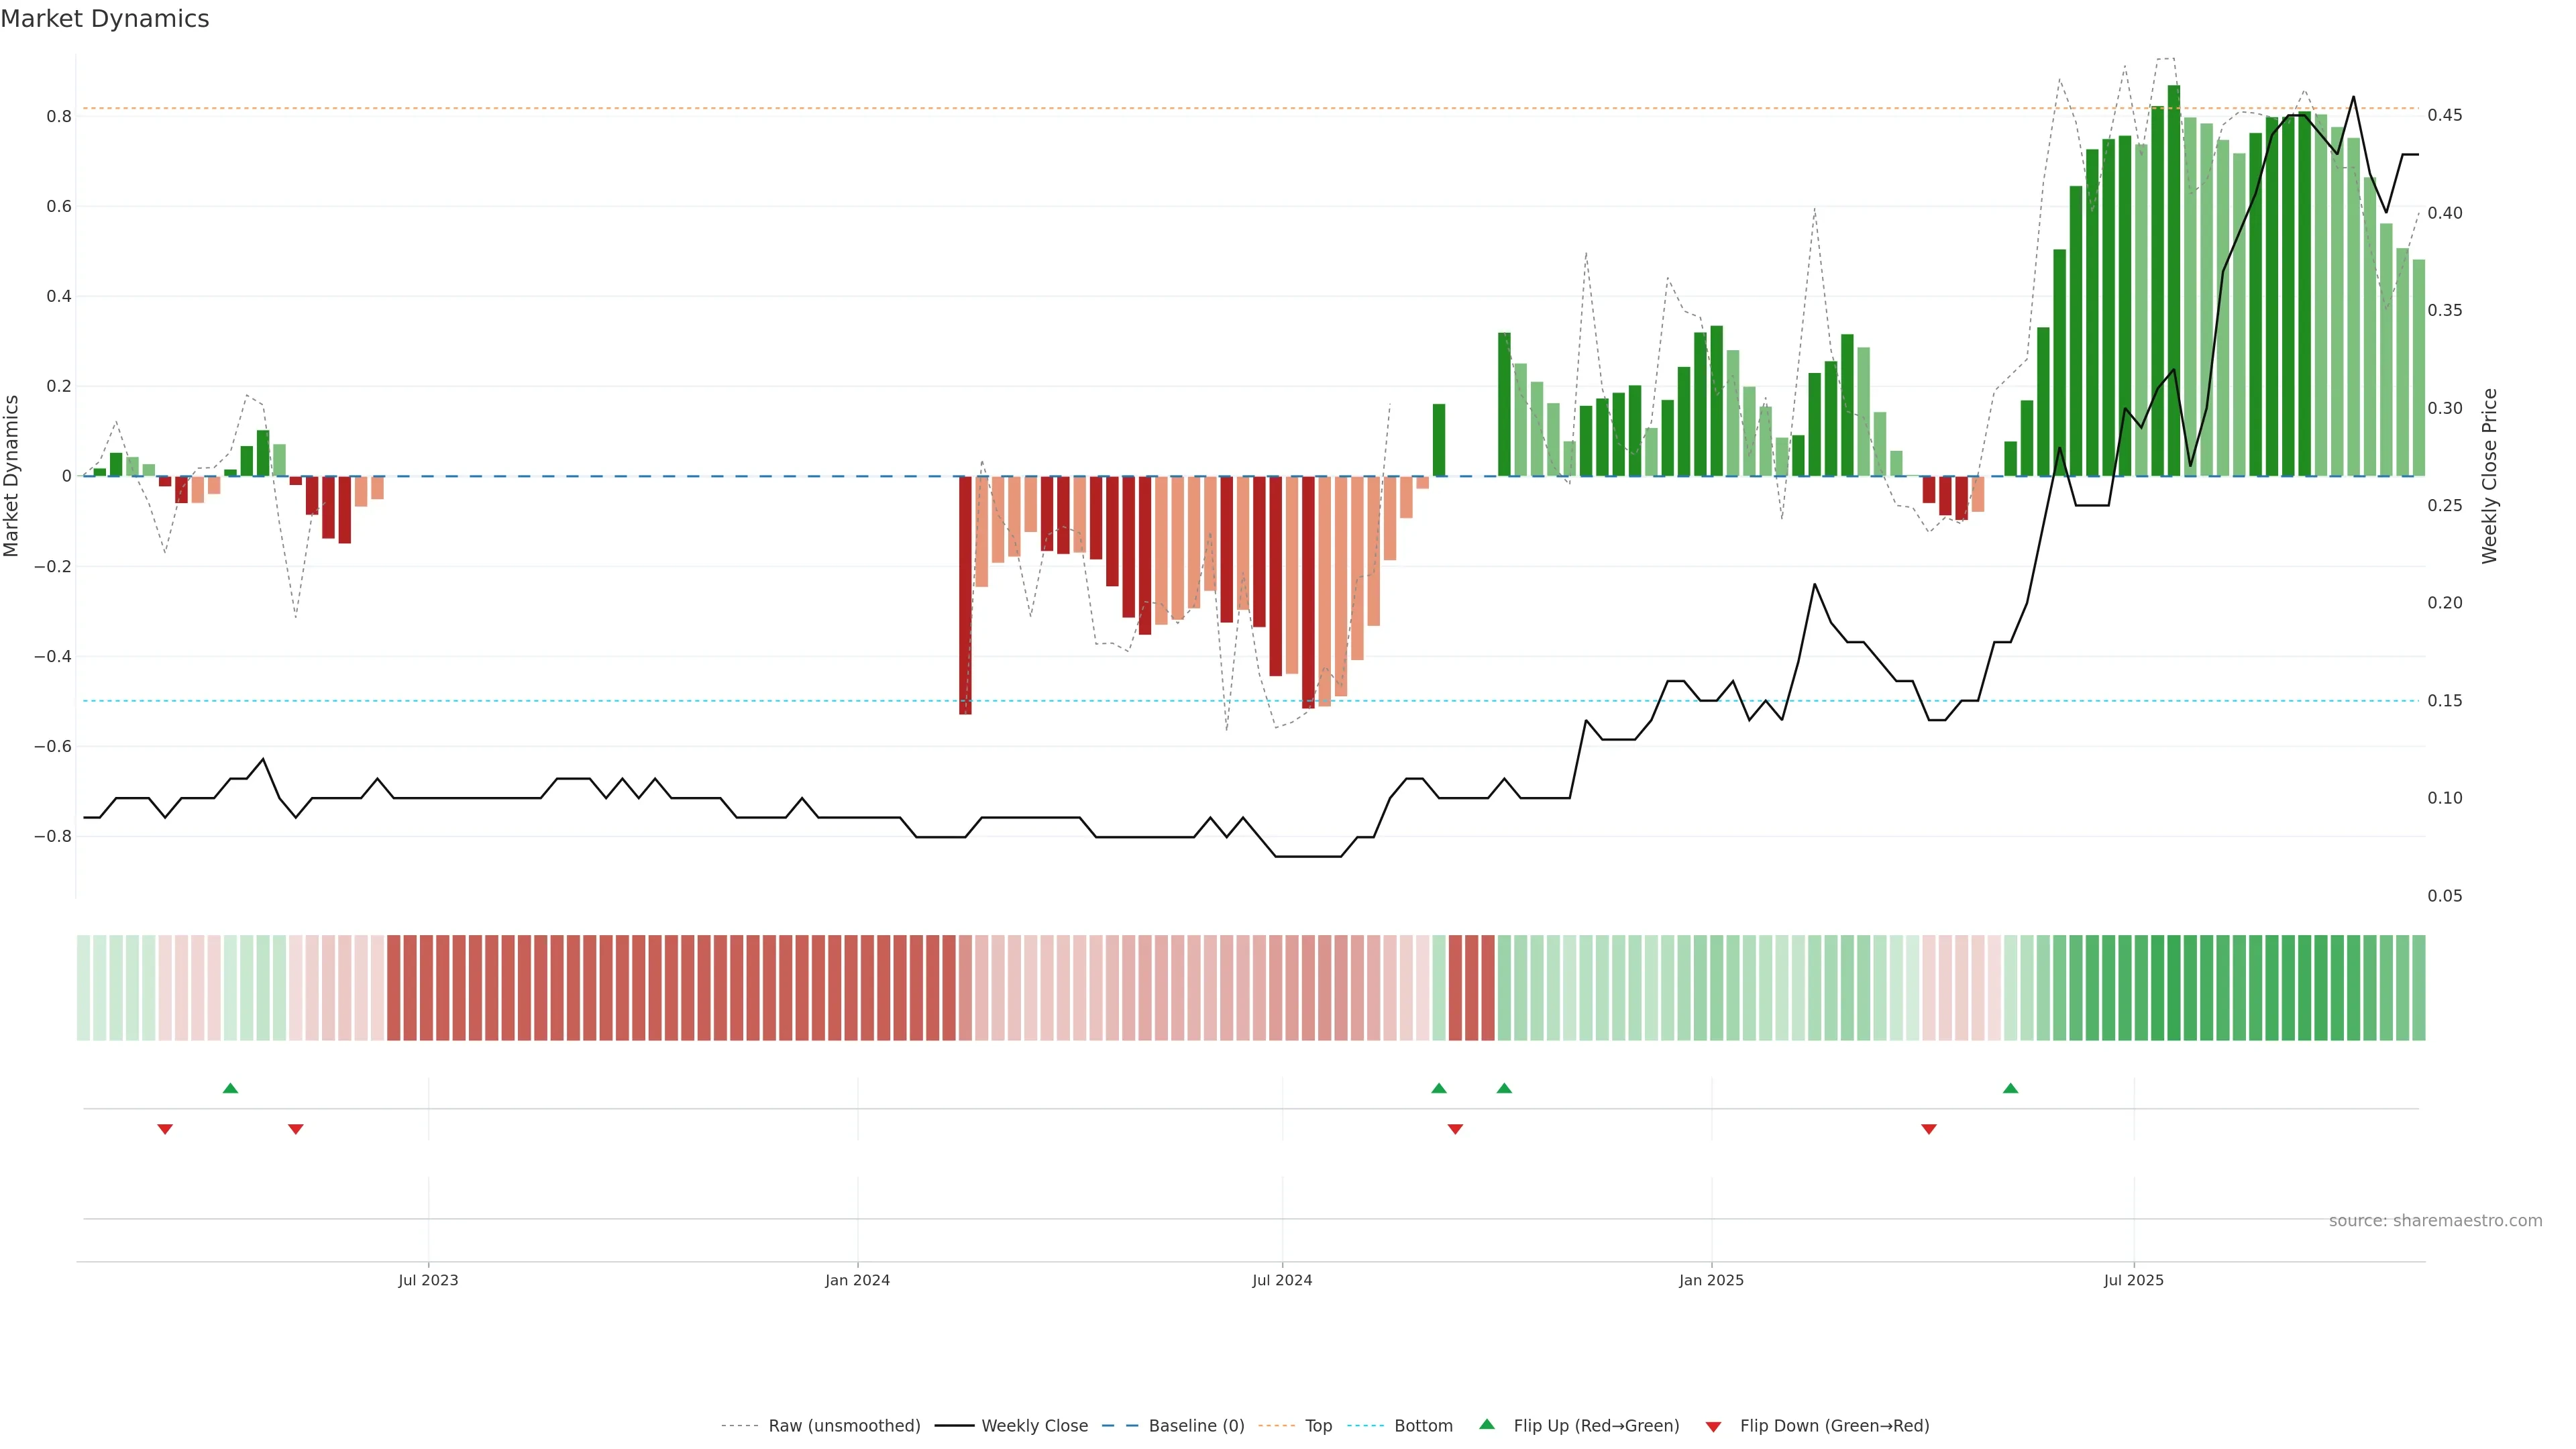
Task: Click the Jan 2024 axis label
Action: (x=857, y=1280)
